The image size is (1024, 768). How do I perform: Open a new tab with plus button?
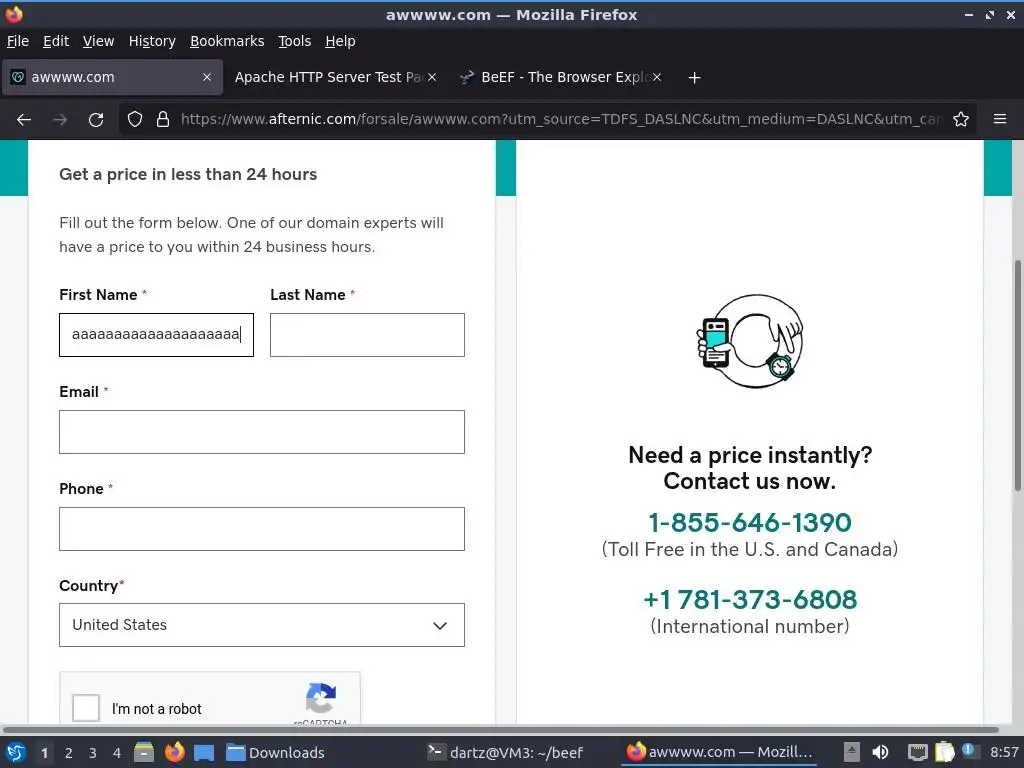click(x=694, y=78)
